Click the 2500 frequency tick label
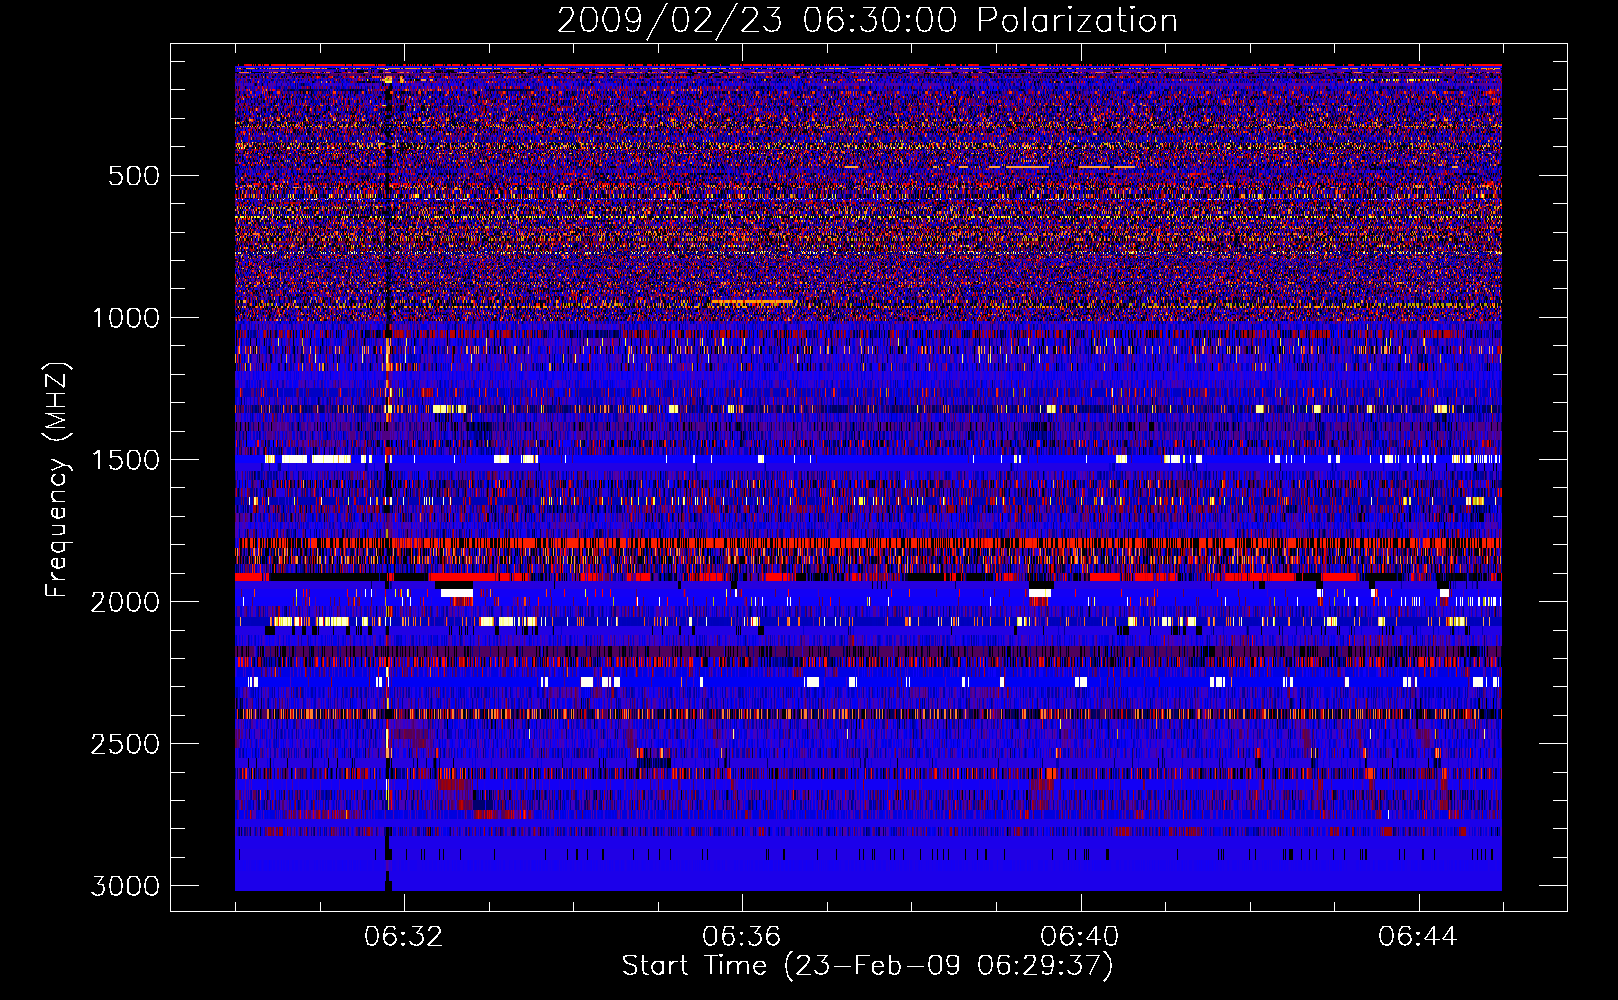The image size is (1618, 1000). click(x=126, y=744)
